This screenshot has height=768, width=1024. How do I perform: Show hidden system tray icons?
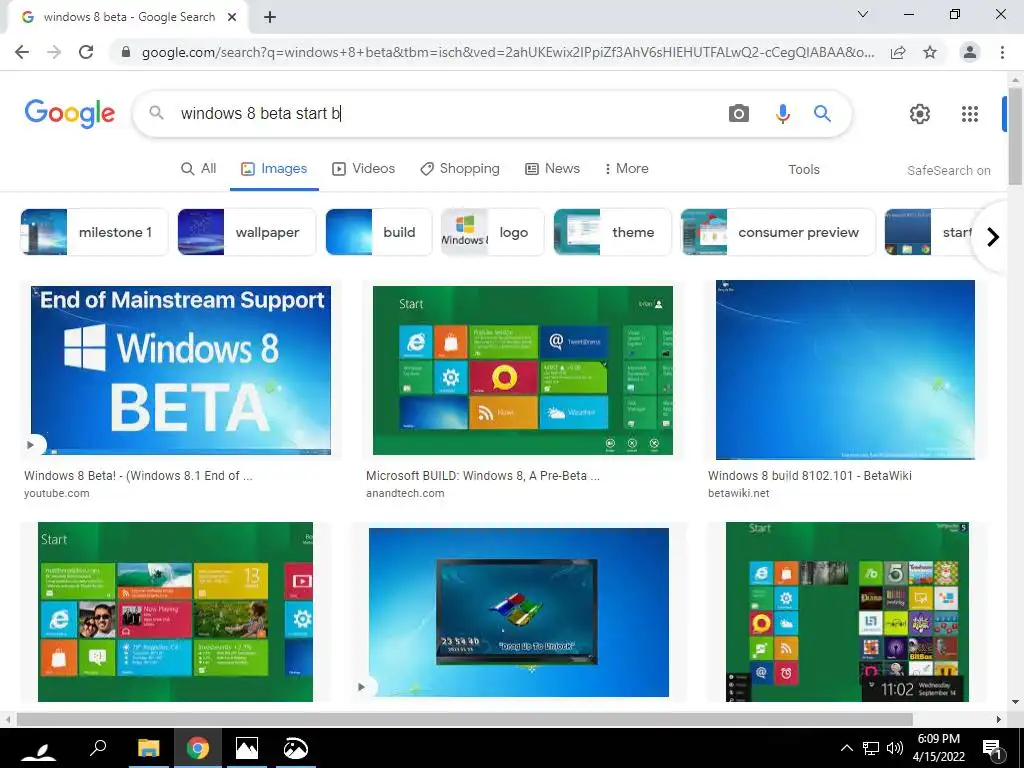pos(846,748)
